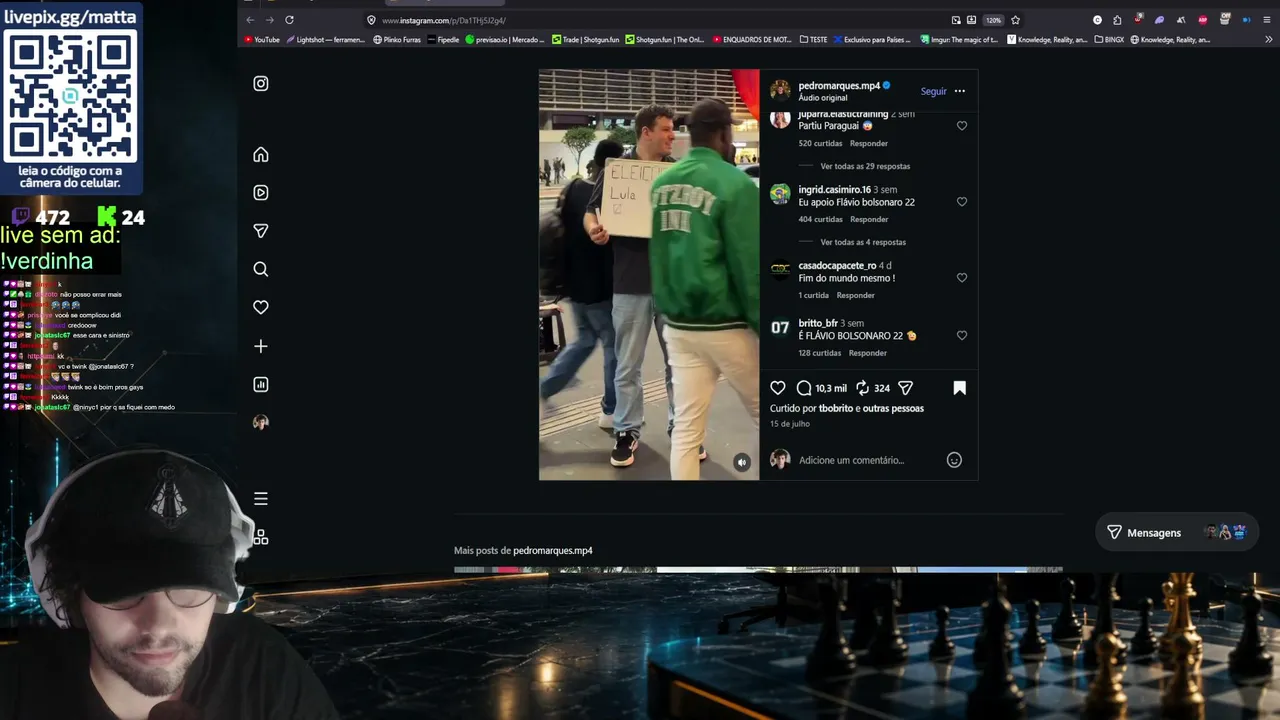Viewport: 1280px width, 720px height.
Task: Reply to casadocapacete_ro's comment
Action: tap(856, 295)
